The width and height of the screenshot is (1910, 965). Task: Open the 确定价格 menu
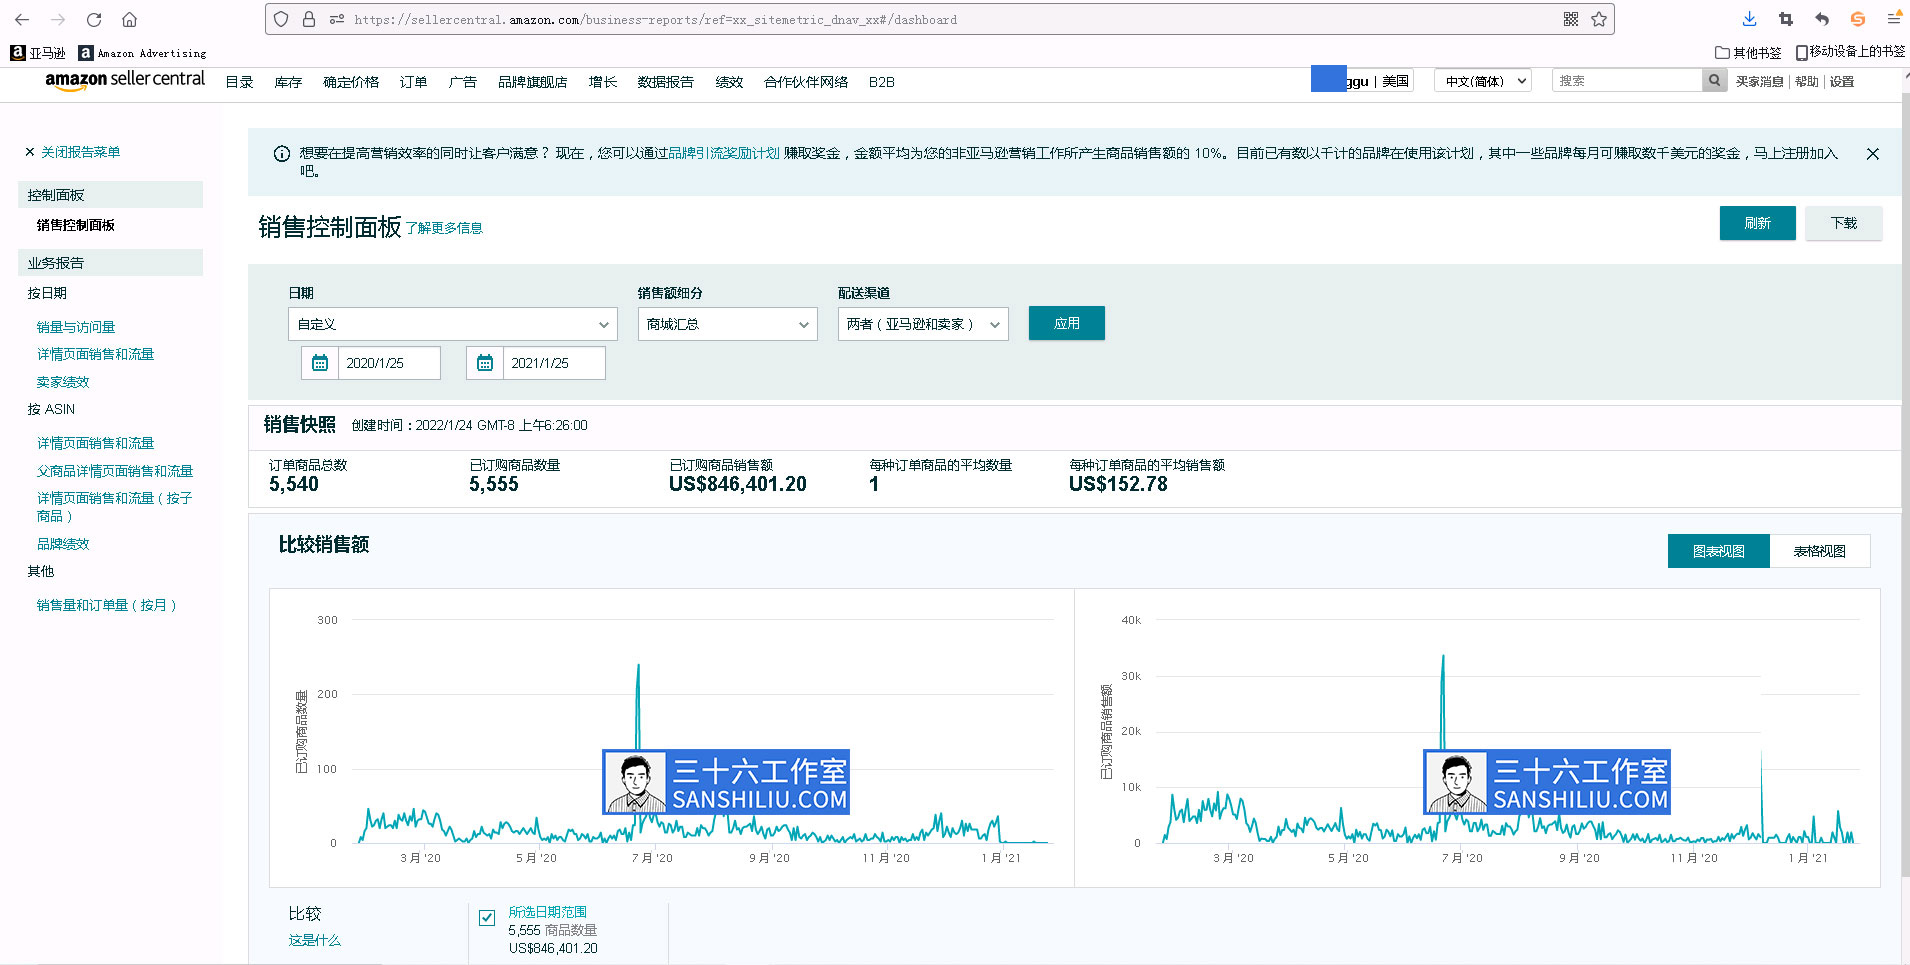tap(351, 82)
